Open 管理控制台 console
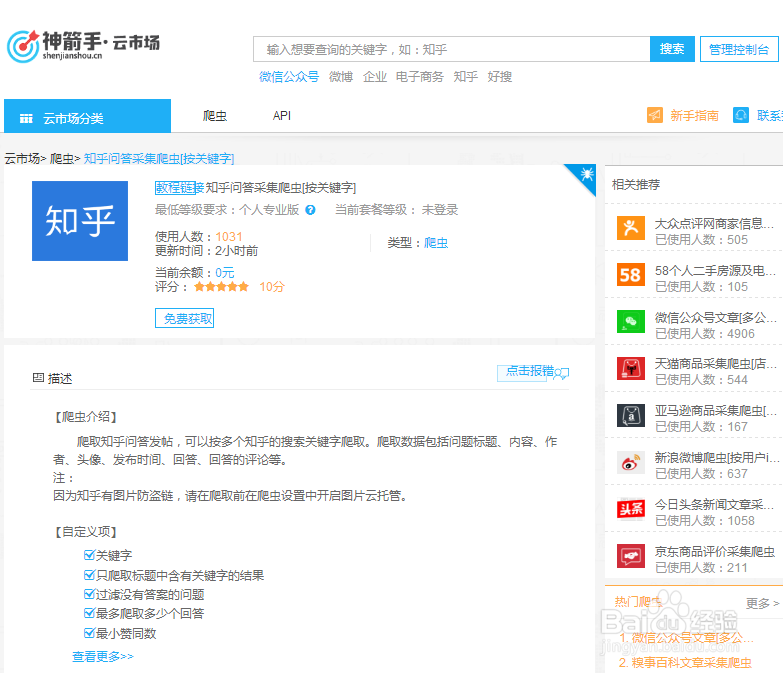The height and width of the screenshot is (673, 783). (739, 49)
